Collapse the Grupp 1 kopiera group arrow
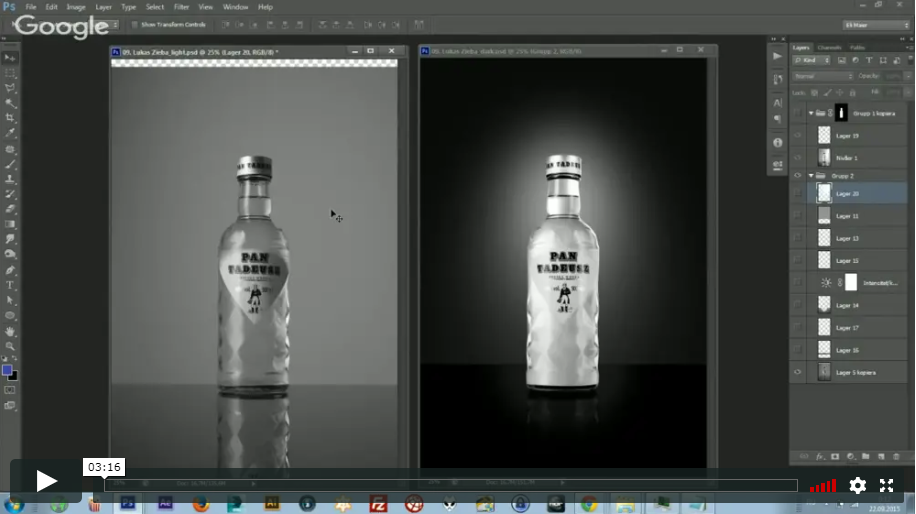 pos(811,113)
